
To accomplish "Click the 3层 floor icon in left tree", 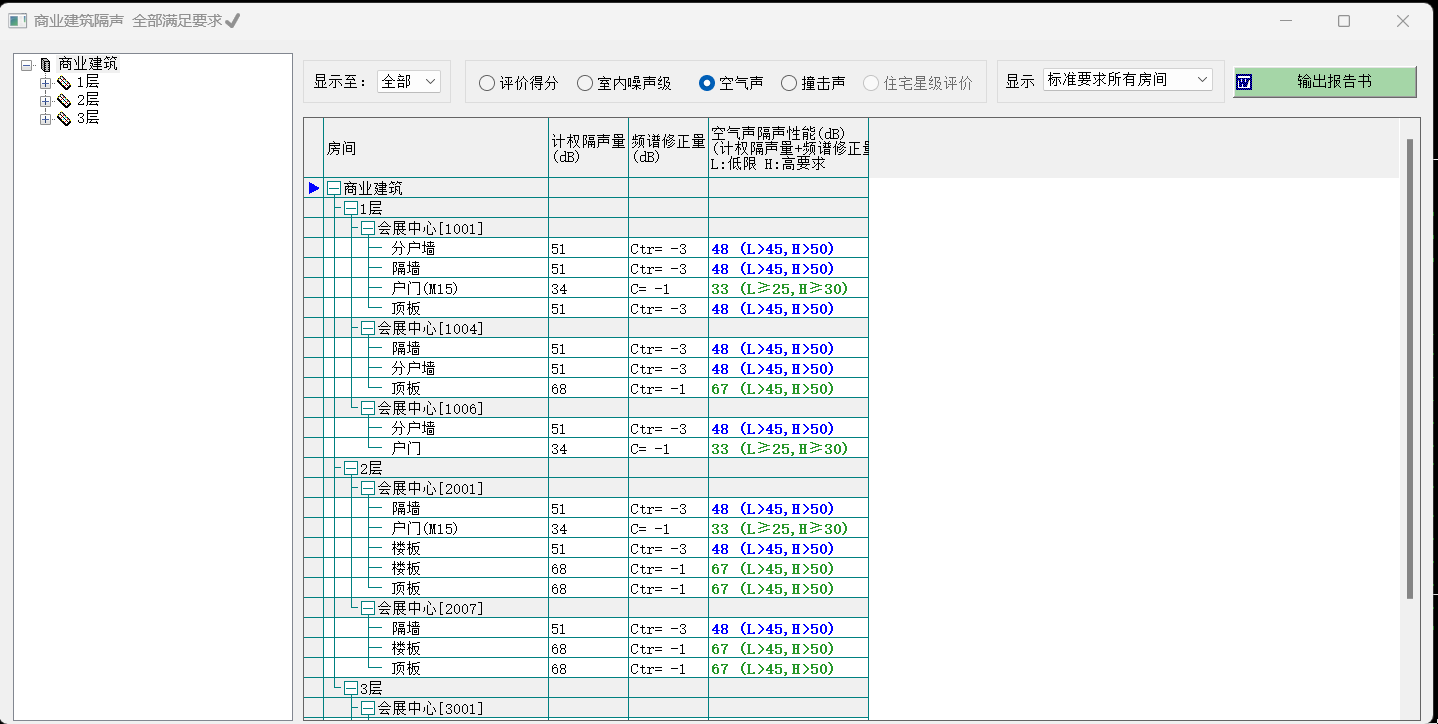I will point(64,119).
